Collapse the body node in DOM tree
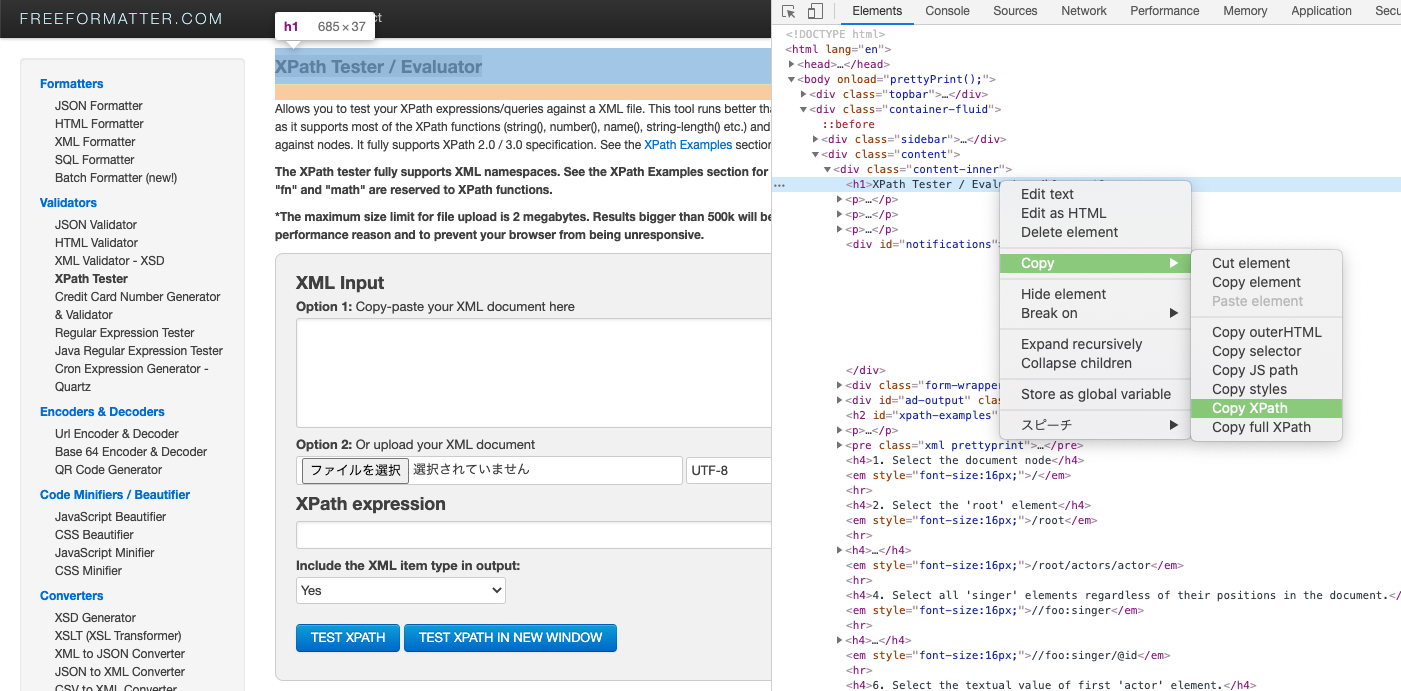The image size is (1401, 691). [792, 79]
